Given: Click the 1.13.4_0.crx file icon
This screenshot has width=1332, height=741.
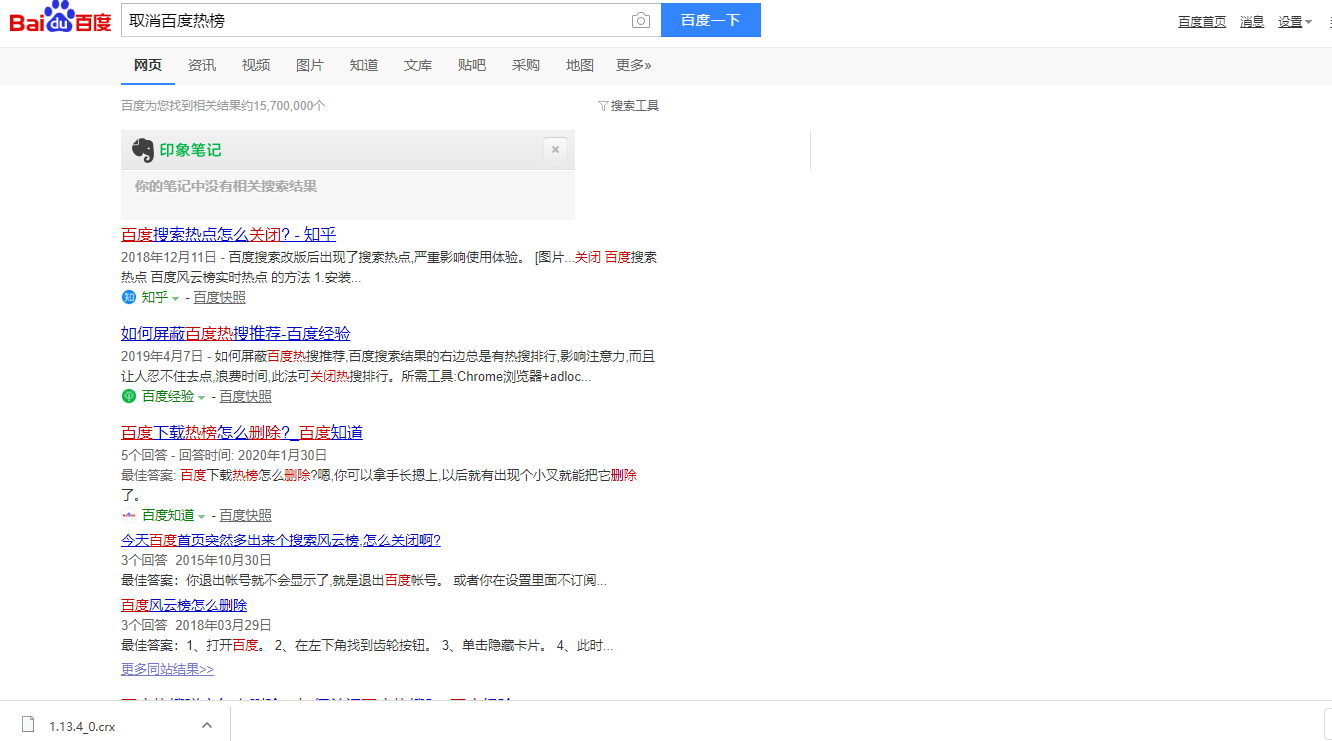Looking at the screenshot, I should pos(28,725).
